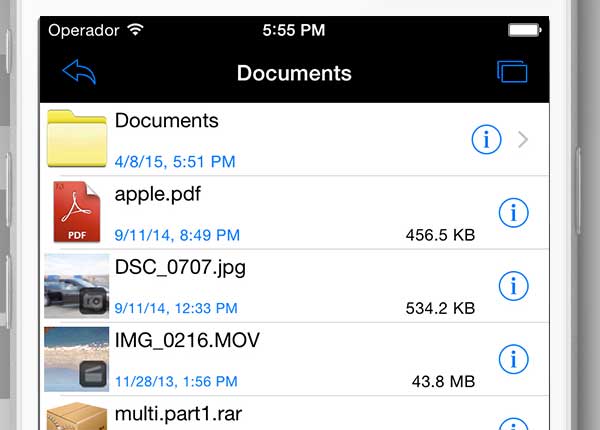Tap the Wi-Fi icon in status bar
This screenshot has height=430, width=600.
[x=135, y=30]
